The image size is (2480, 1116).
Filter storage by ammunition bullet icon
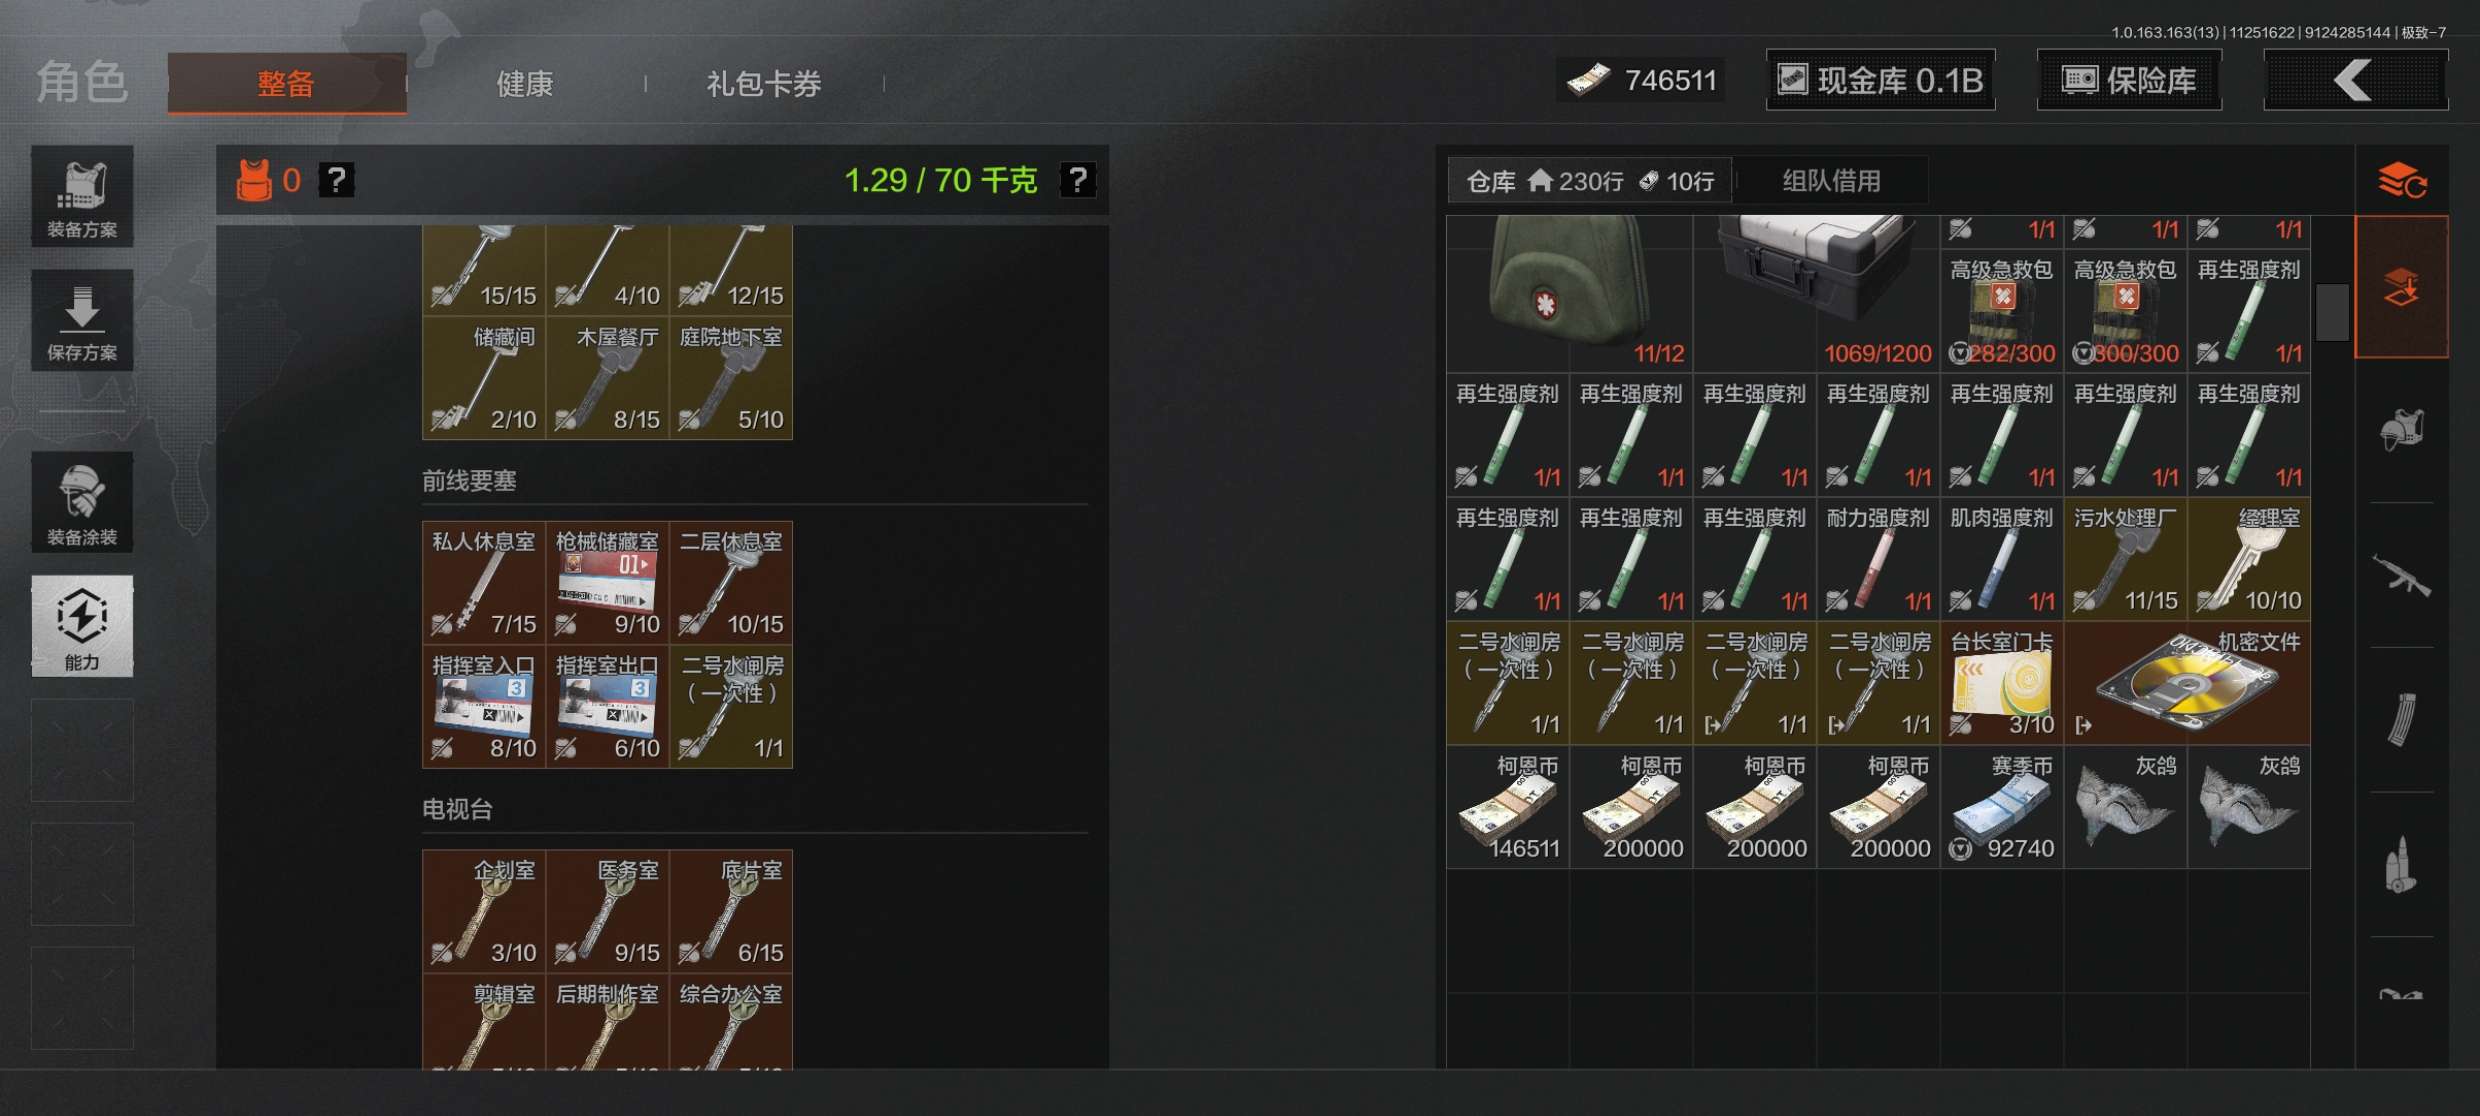(x=2402, y=865)
